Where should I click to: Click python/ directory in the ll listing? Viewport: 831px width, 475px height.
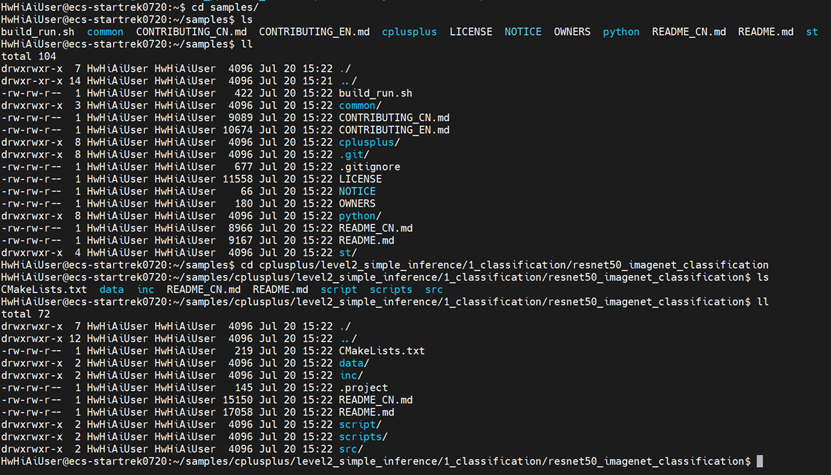click(360, 216)
